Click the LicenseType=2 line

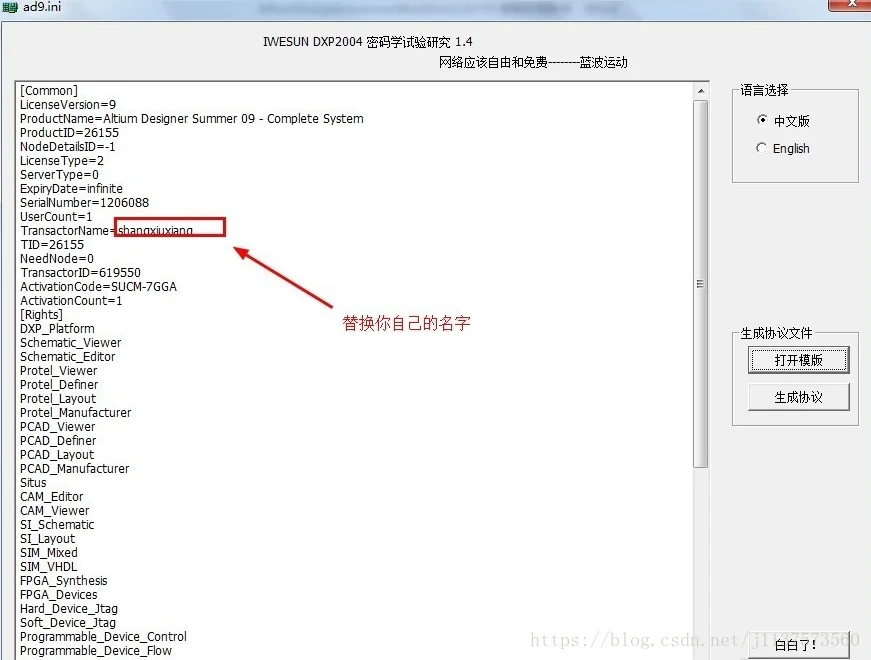(x=62, y=161)
